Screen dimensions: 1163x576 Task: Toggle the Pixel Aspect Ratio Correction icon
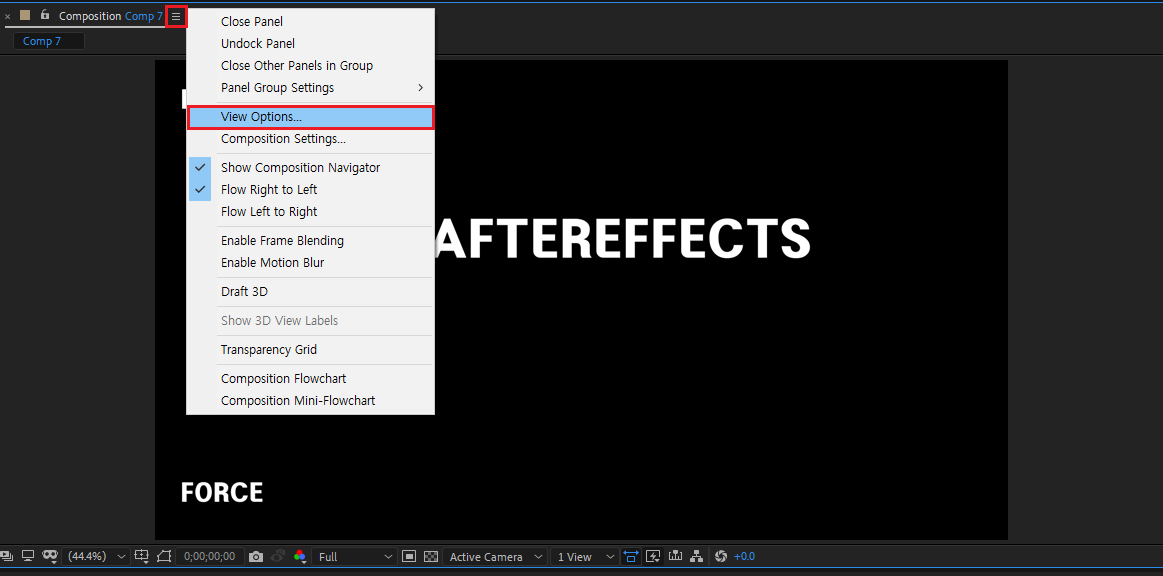click(x=631, y=556)
